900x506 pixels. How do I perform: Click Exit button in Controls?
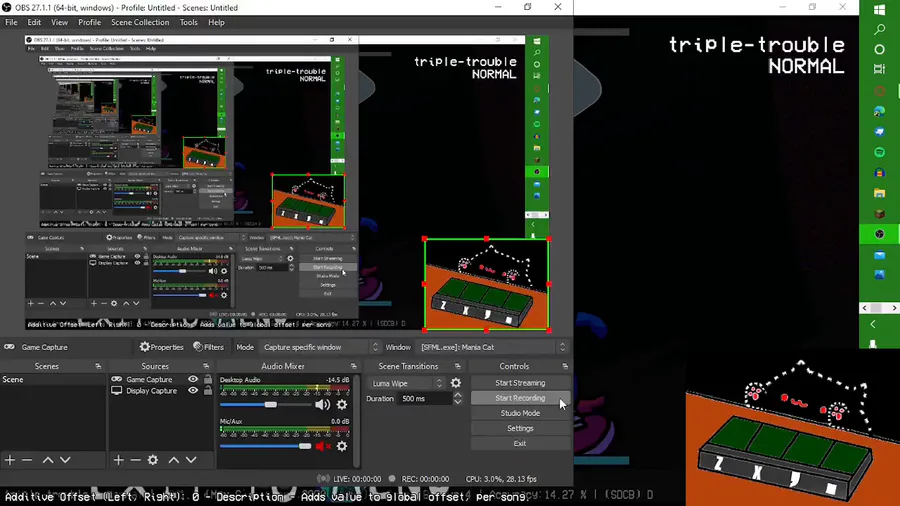click(x=520, y=443)
